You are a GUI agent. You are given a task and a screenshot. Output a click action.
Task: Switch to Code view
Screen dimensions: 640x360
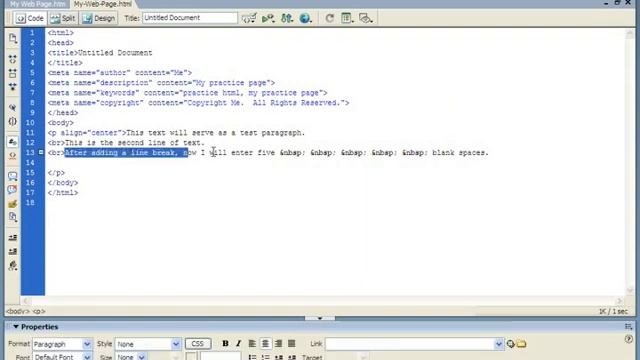[x=30, y=18]
